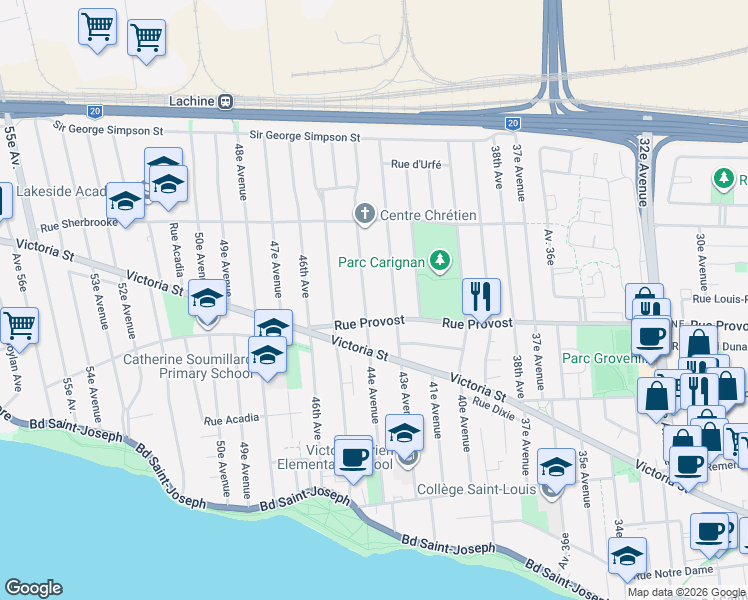Image resolution: width=748 pixels, height=600 pixels.
Task: Select the 44e Avenue street label
Action: click(x=372, y=395)
